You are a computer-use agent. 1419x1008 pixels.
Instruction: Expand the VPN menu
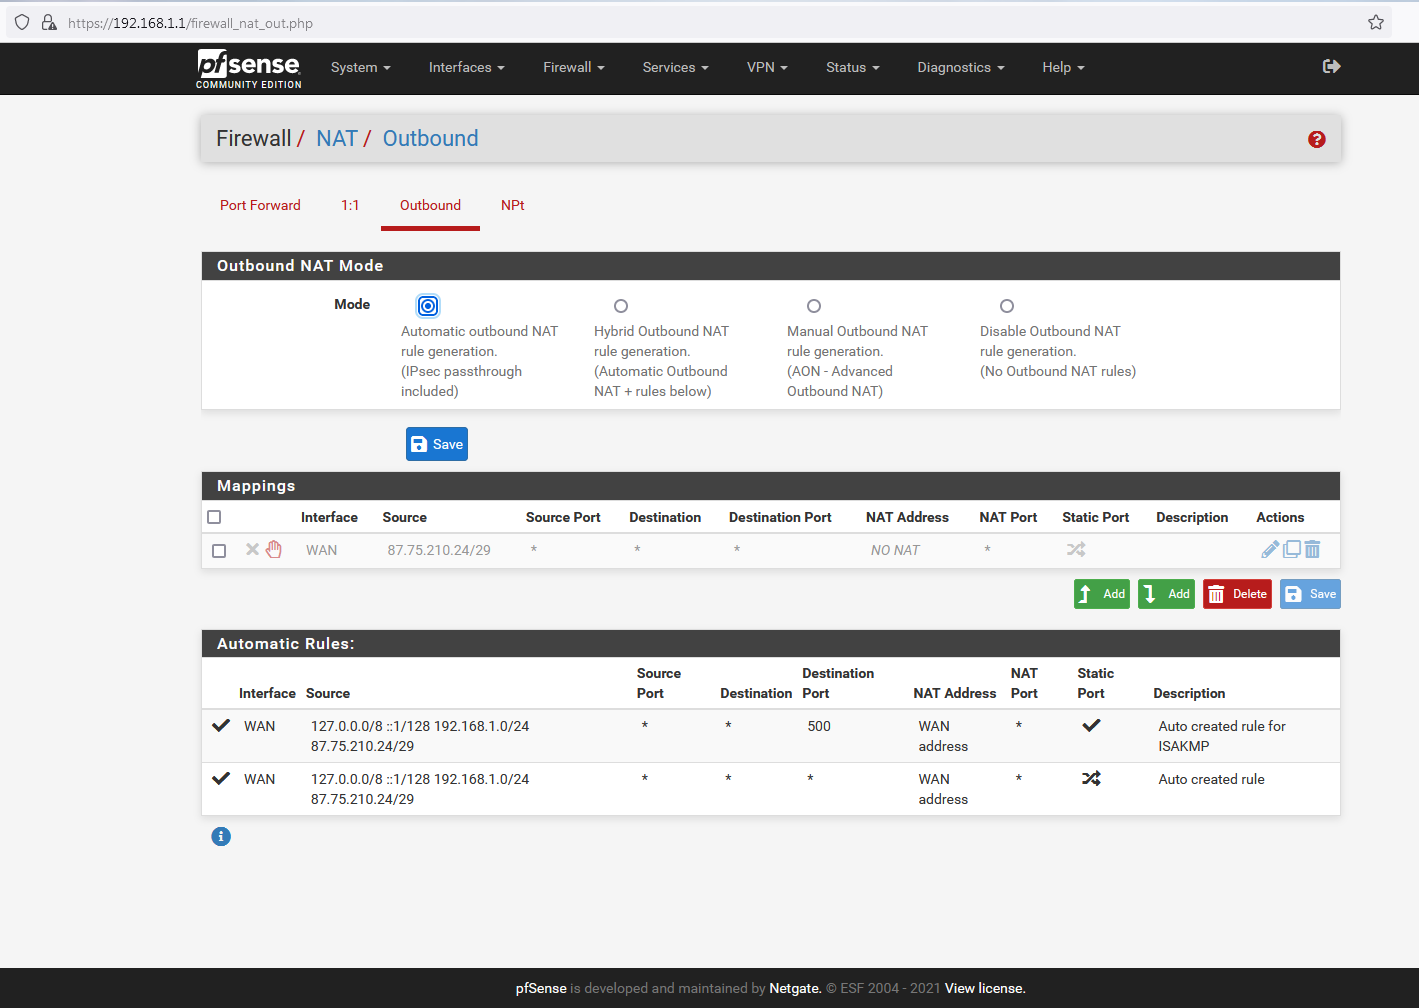[x=767, y=68]
